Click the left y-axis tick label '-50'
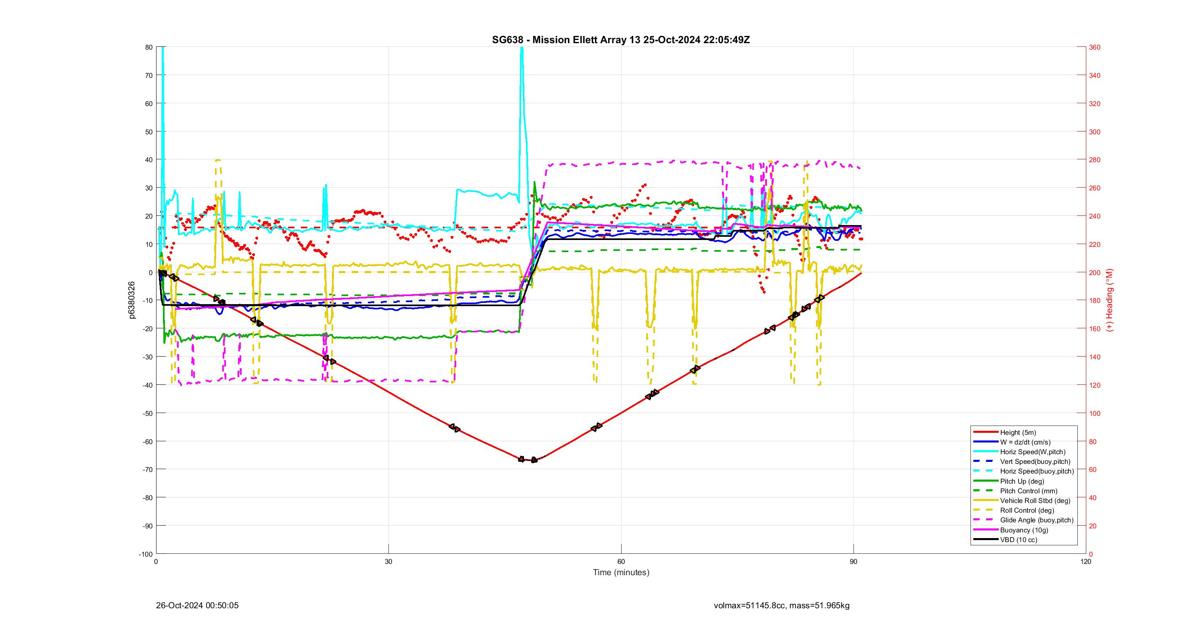1200x622 pixels. (147, 413)
